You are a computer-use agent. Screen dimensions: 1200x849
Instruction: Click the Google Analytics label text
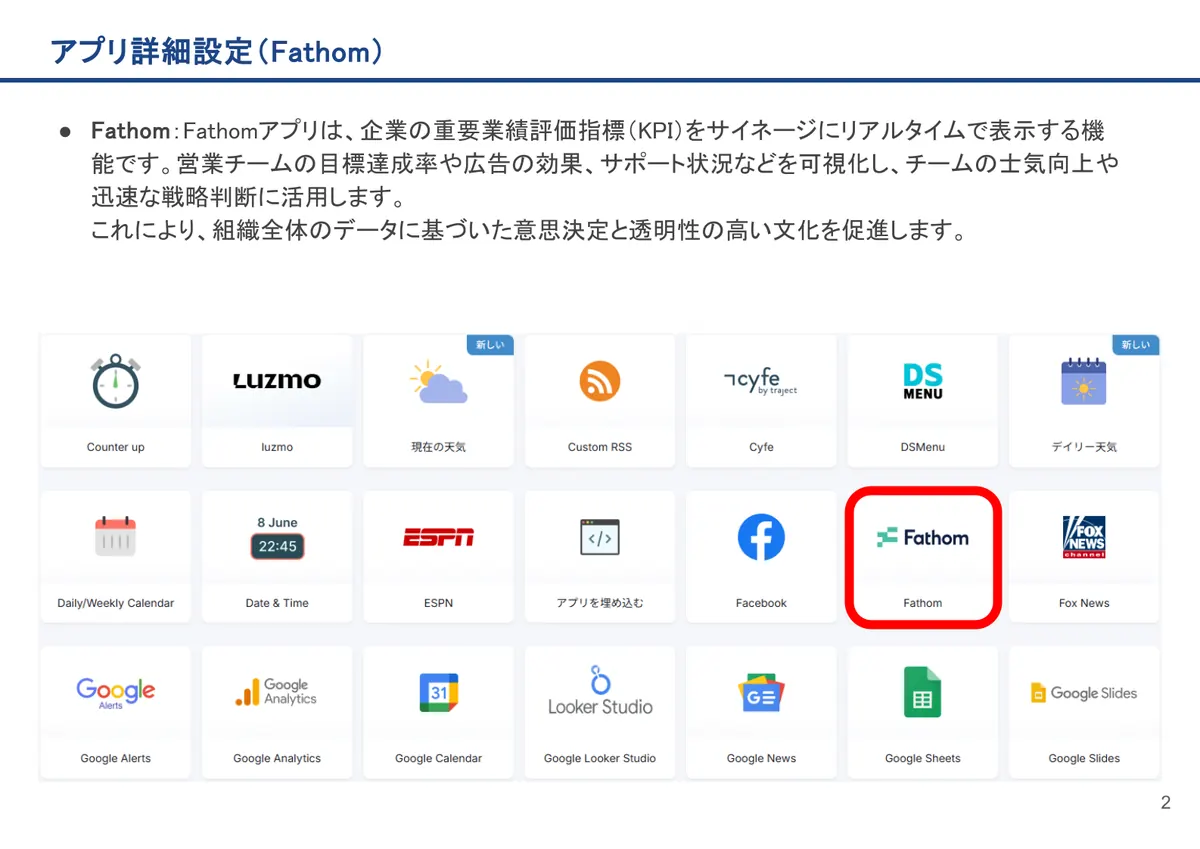(x=277, y=758)
